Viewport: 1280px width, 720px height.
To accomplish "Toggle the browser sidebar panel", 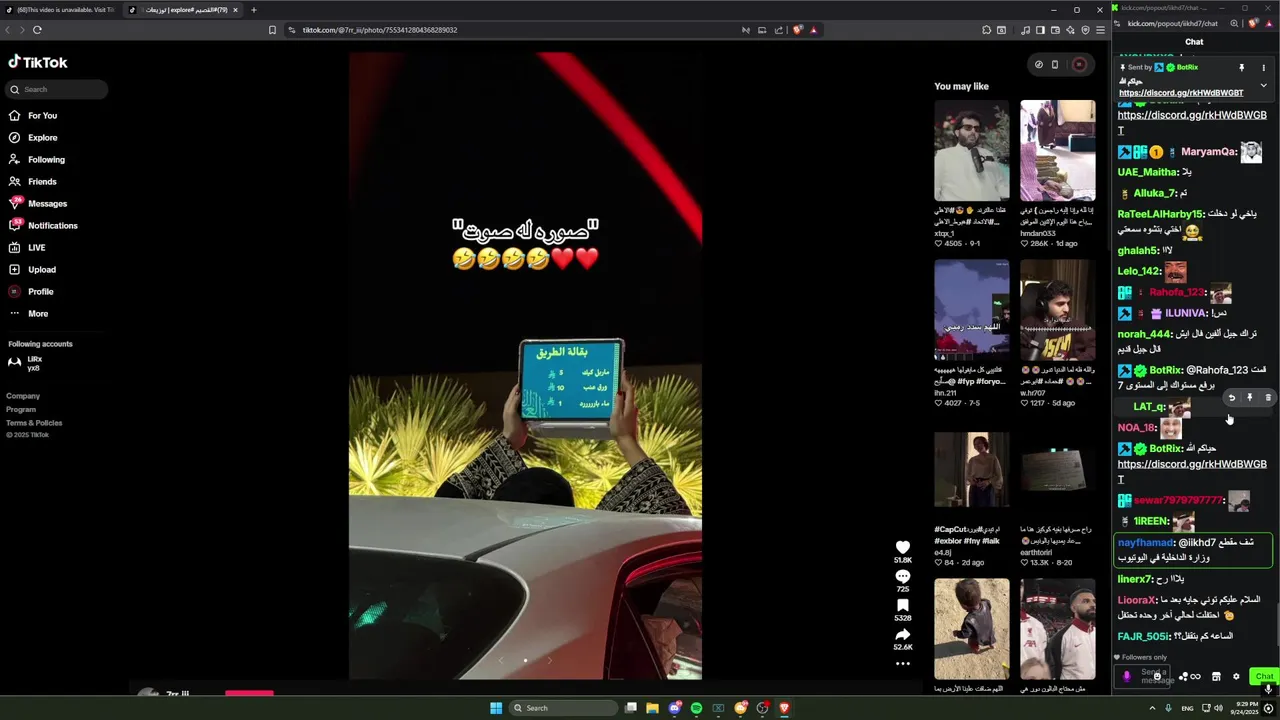I will pyautogui.click(x=1040, y=30).
